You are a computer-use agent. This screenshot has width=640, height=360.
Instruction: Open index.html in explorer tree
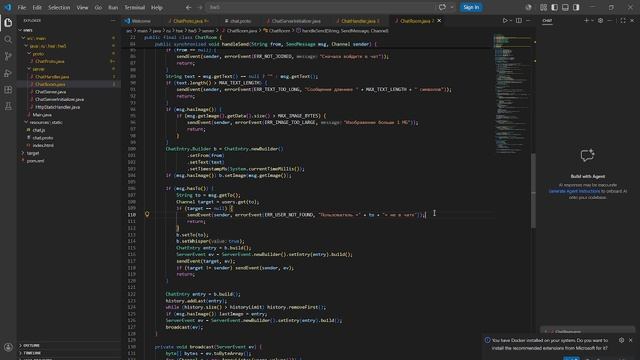point(43,145)
